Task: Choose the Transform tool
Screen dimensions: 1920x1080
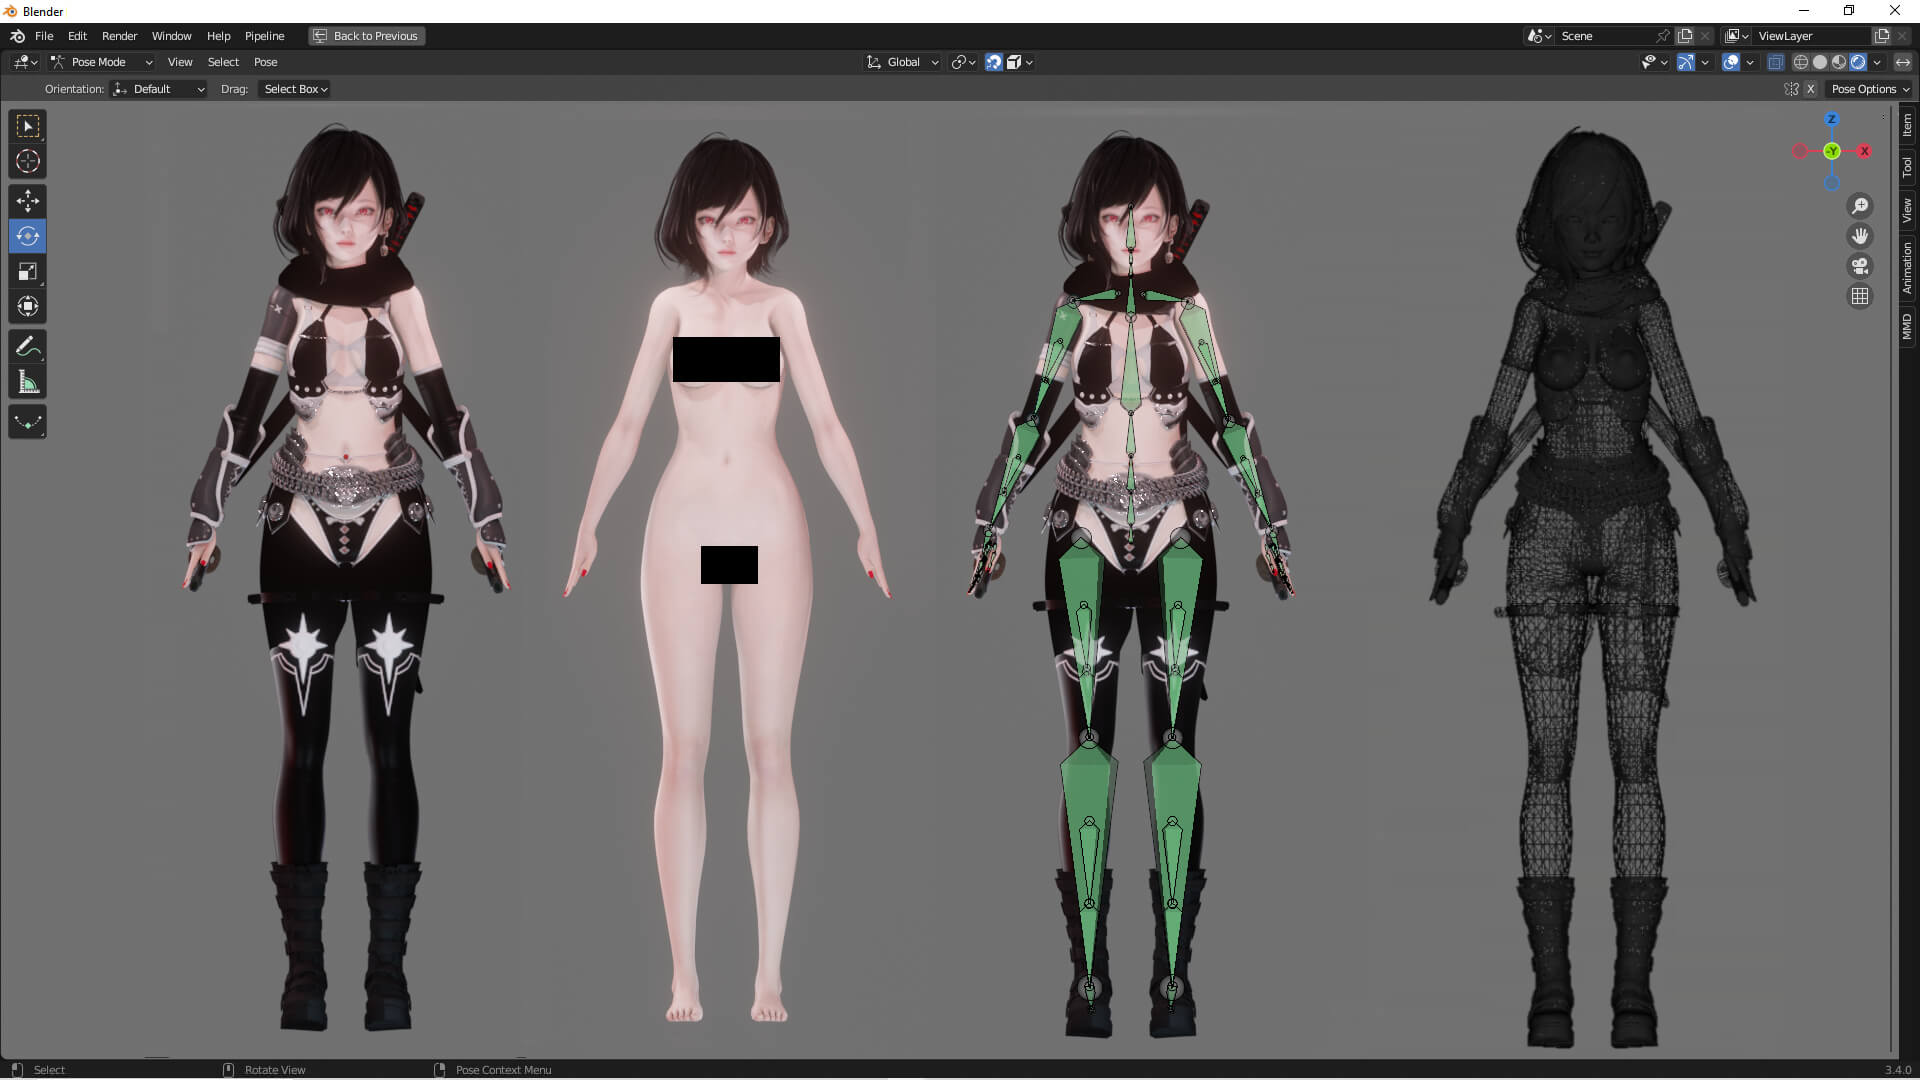Action: (27, 306)
